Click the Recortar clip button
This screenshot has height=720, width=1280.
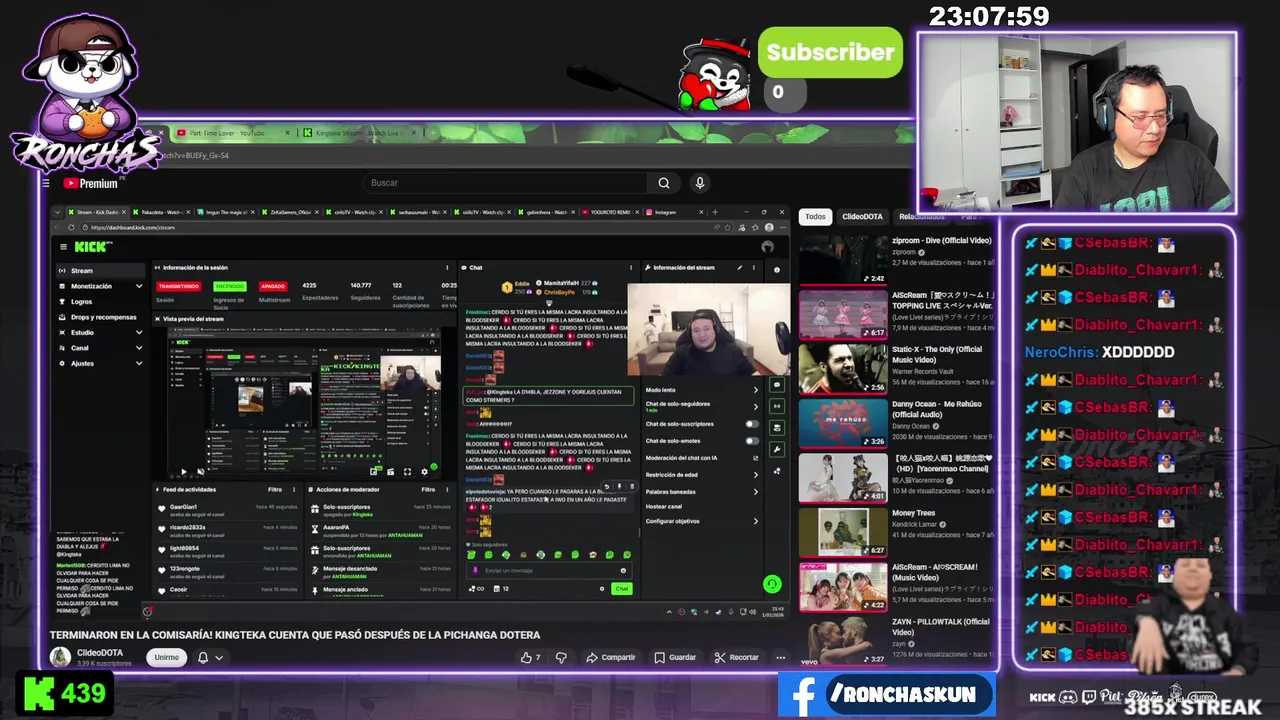coord(736,657)
